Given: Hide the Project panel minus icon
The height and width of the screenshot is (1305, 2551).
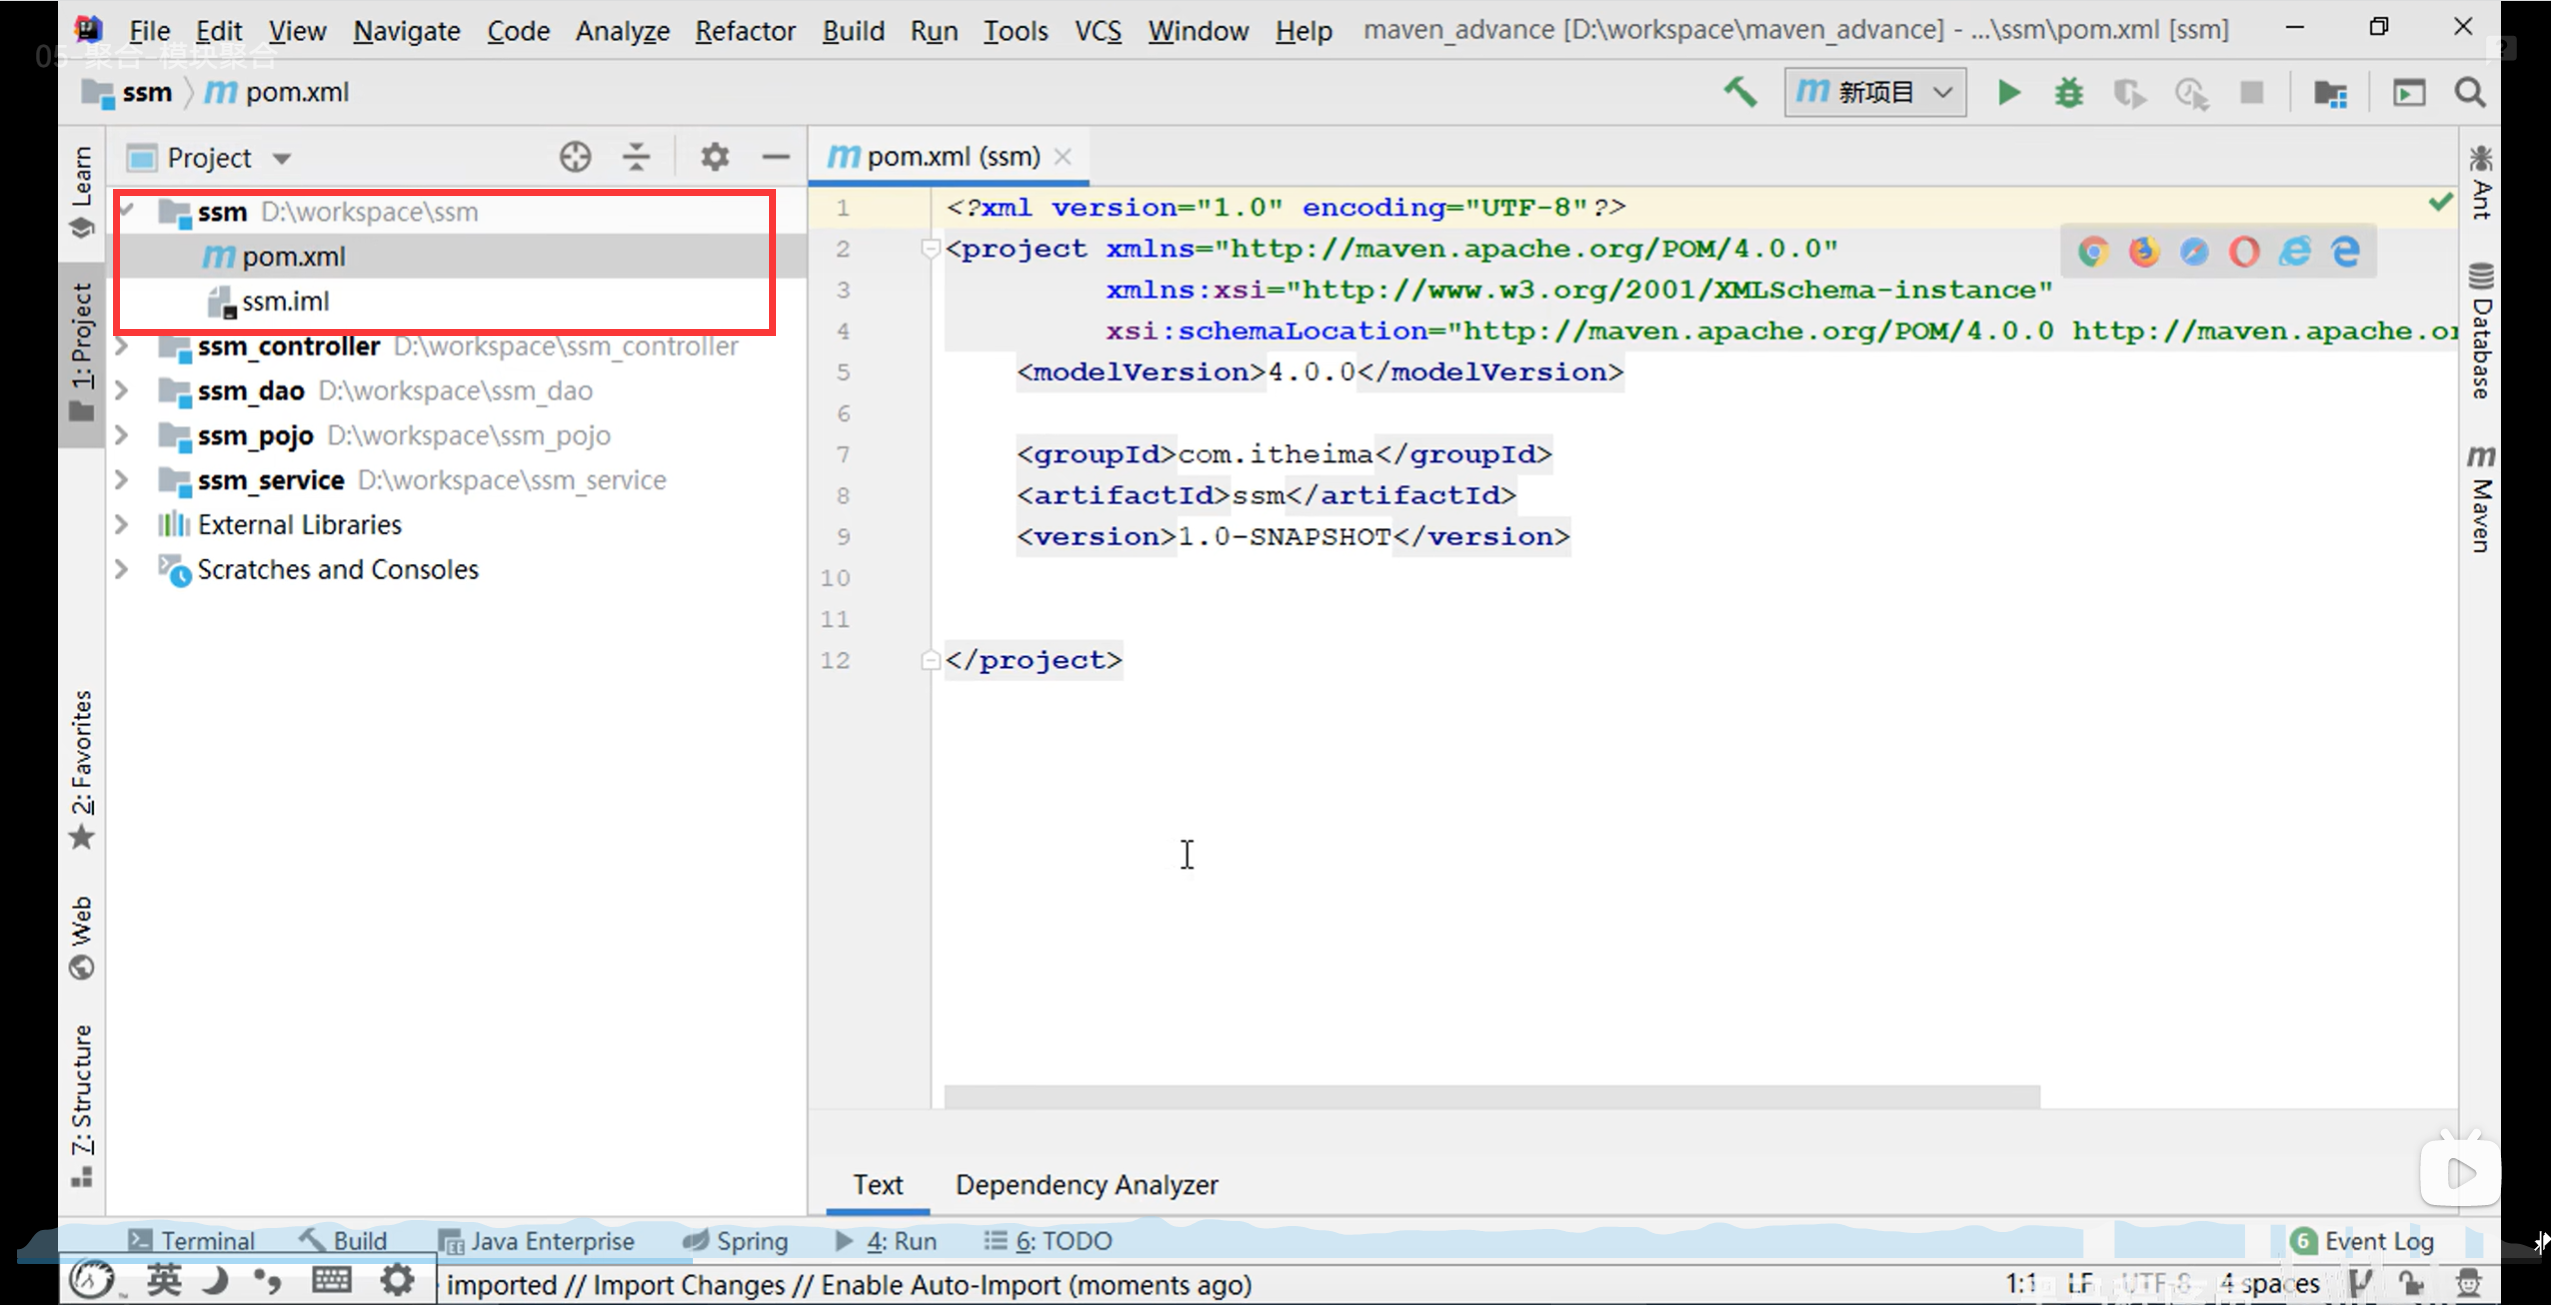Looking at the screenshot, I should [775, 157].
